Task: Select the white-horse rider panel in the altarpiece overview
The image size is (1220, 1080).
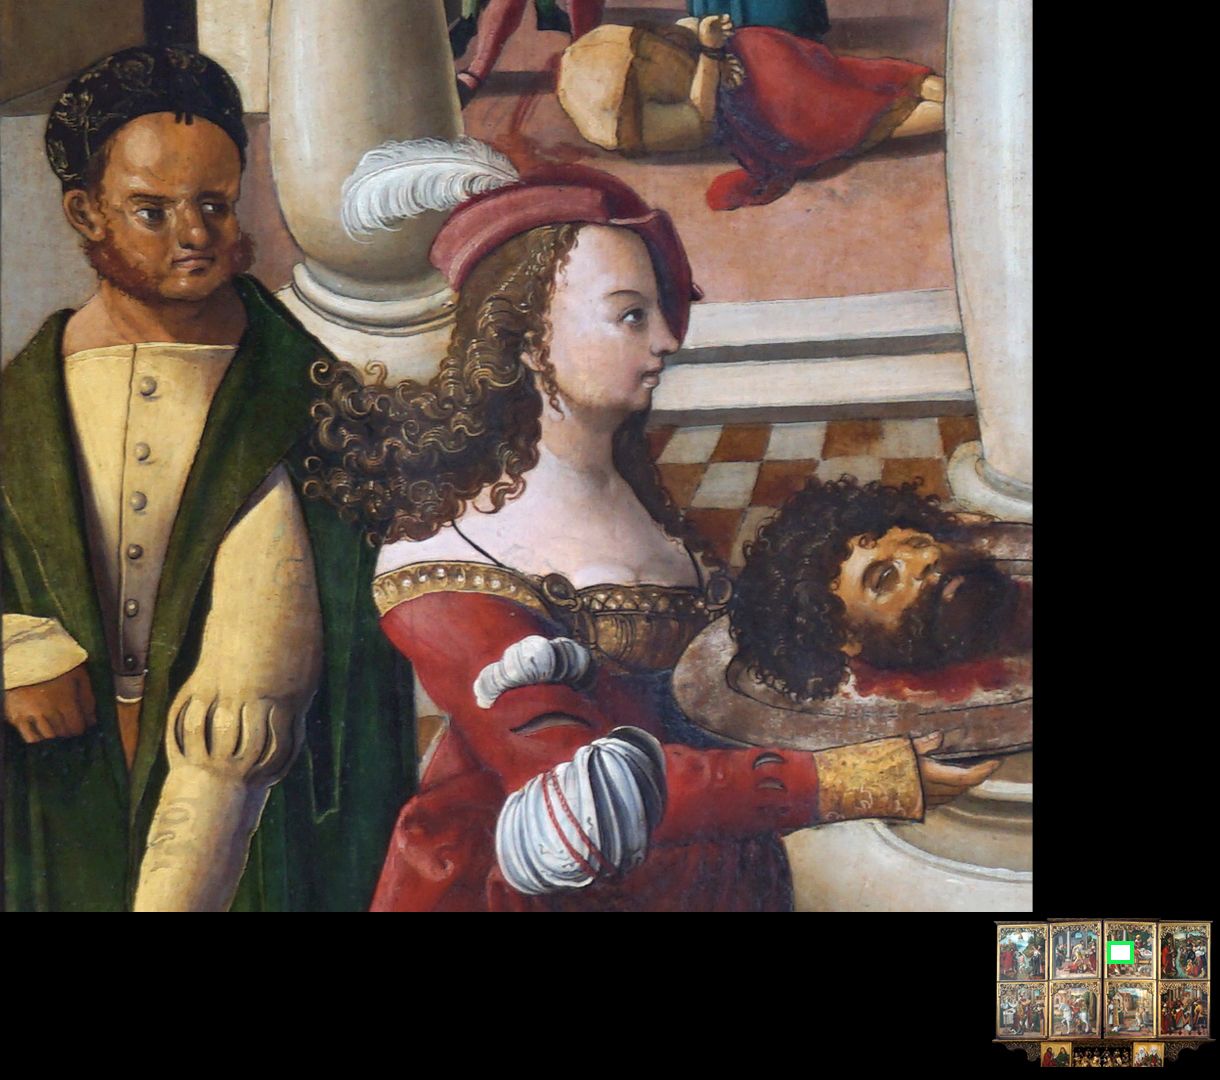Action: 1075,1009
